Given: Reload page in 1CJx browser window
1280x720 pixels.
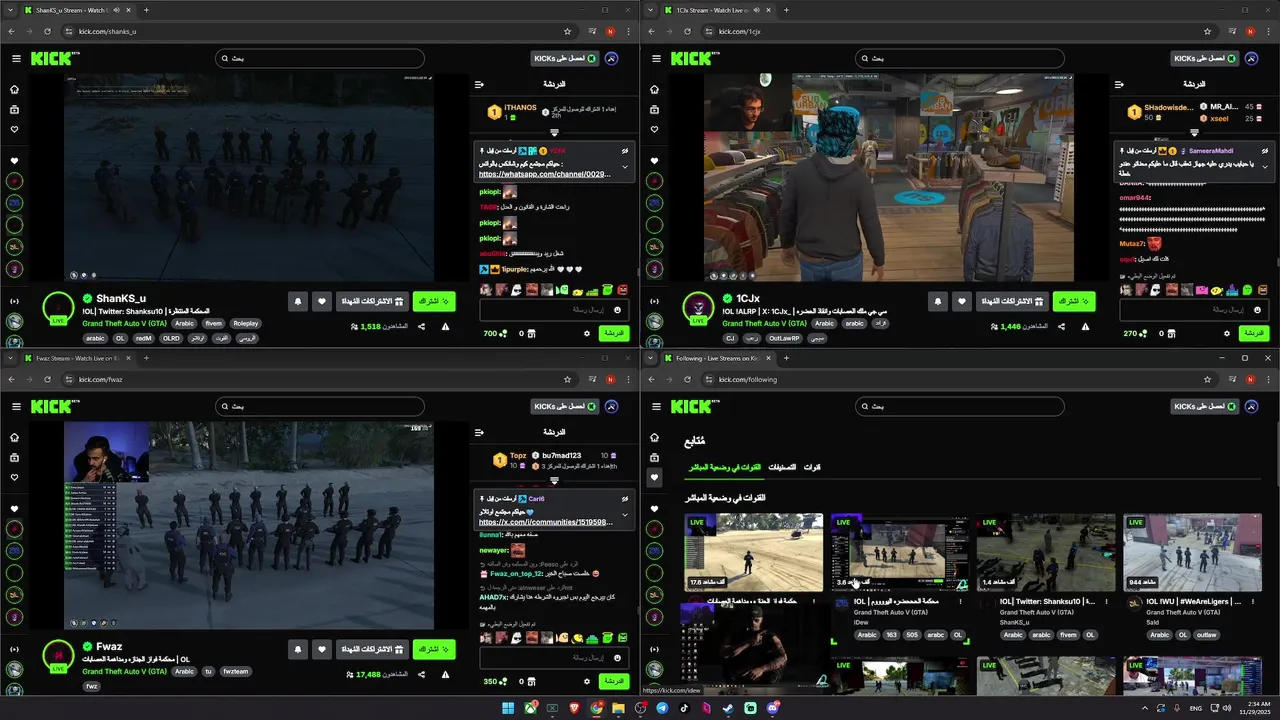Looking at the screenshot, I should (689, 31).
